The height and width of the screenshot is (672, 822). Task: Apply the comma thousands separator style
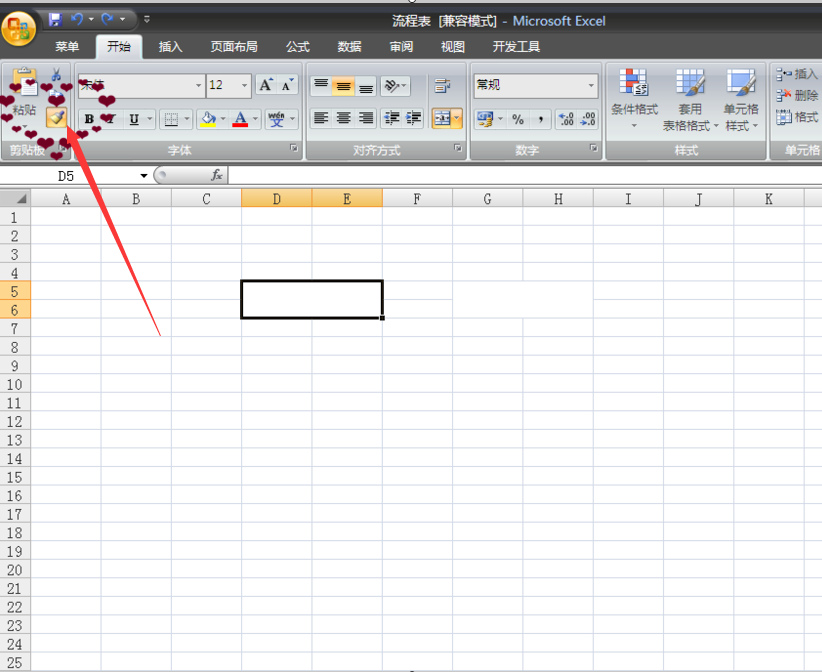(540, 120)
